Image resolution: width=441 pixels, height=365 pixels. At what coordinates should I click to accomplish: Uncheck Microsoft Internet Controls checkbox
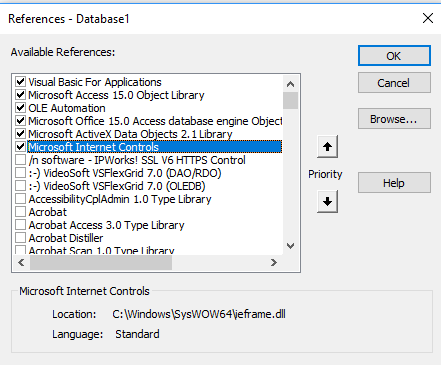point(21,147)
